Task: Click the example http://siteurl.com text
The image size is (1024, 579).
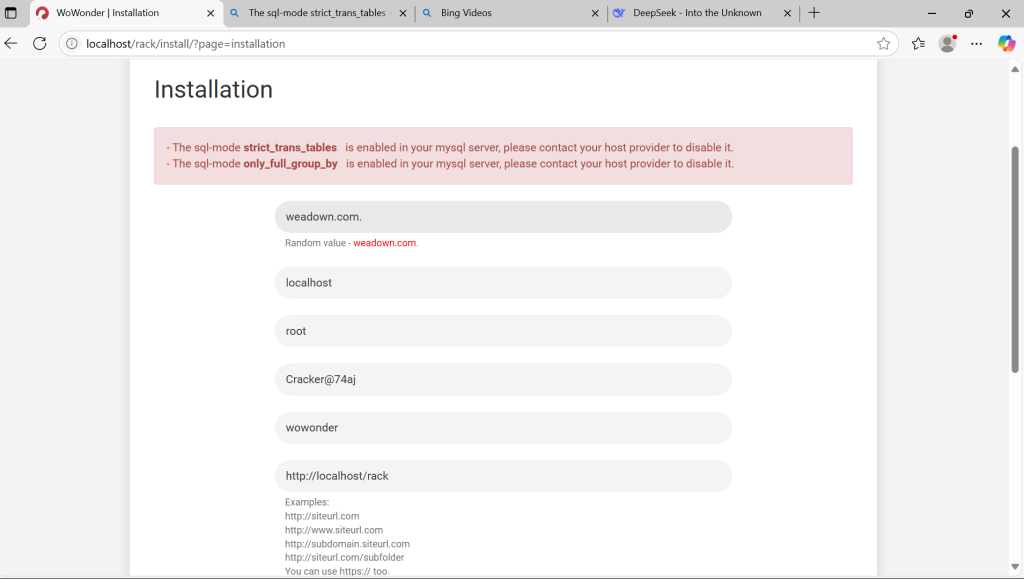Action: [322, 516]
